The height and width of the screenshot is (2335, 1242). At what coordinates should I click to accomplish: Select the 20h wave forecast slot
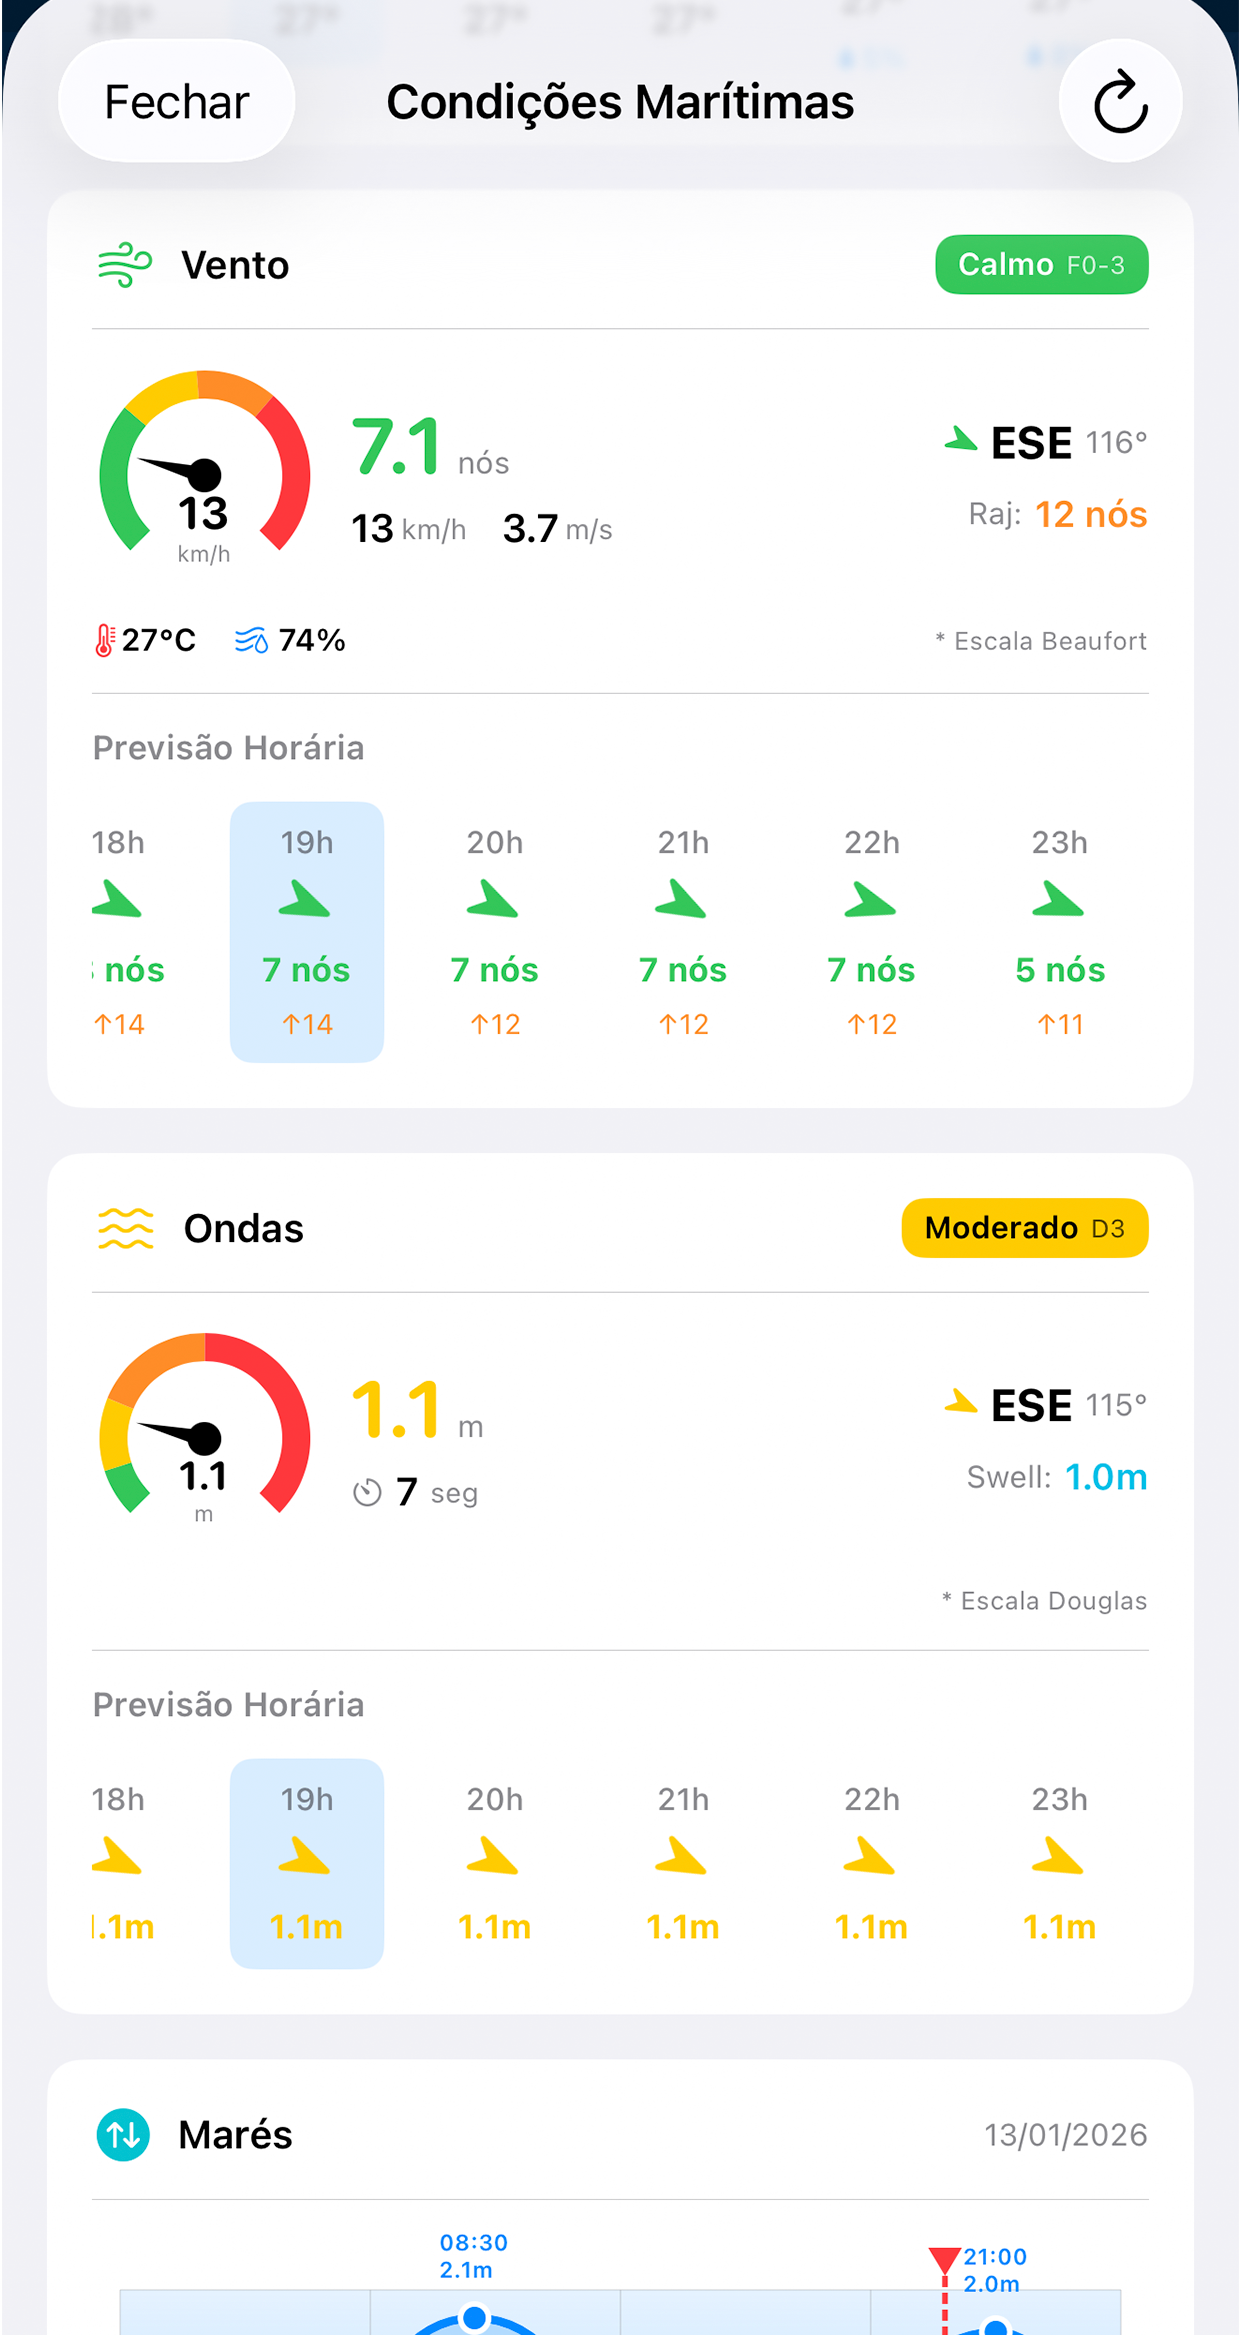coord(495,1863)
